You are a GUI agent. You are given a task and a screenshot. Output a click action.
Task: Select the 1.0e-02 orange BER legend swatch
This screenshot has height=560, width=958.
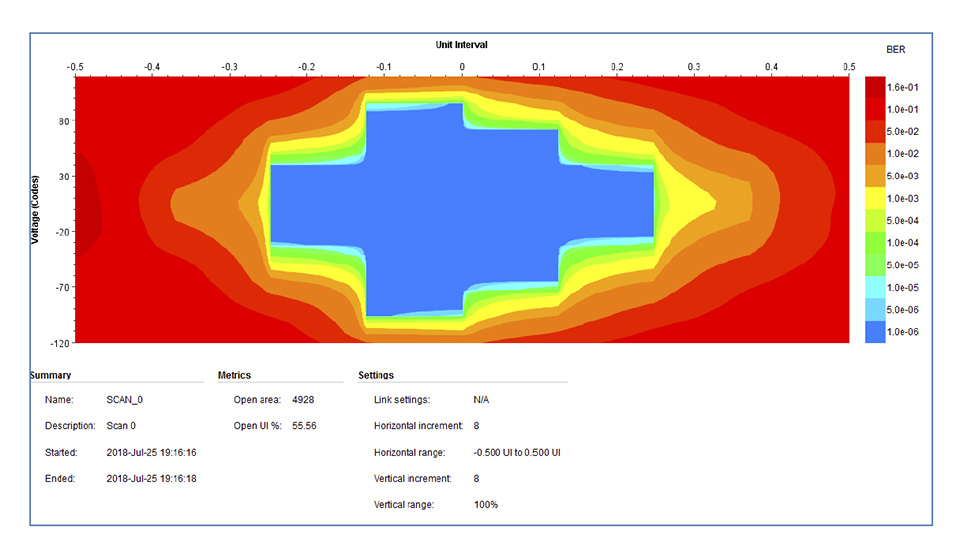coord(874,154)
